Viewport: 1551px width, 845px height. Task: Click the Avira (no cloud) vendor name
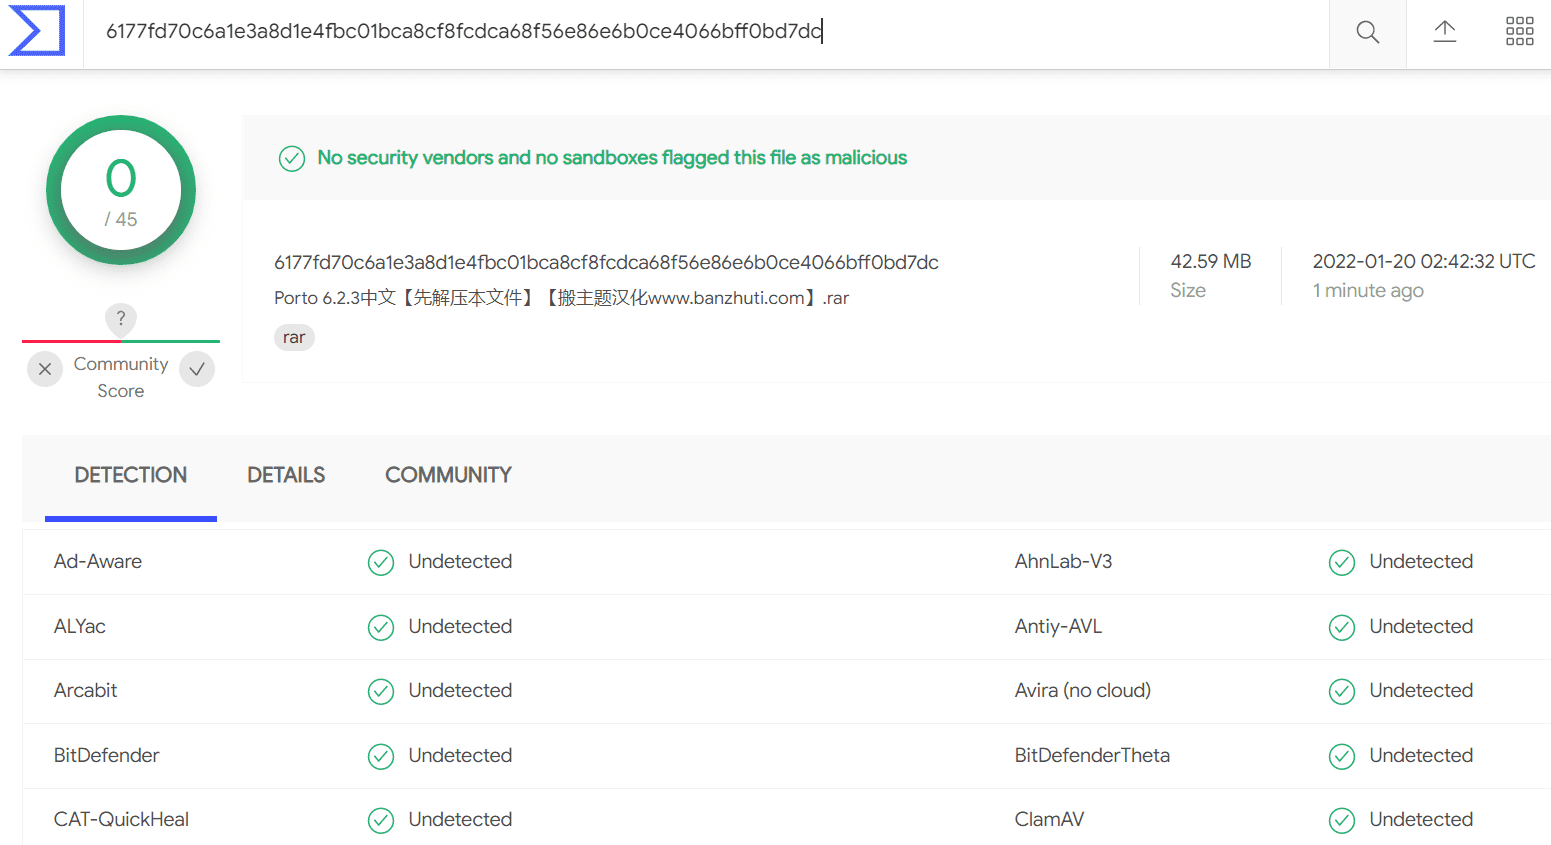pos(1083,690)
